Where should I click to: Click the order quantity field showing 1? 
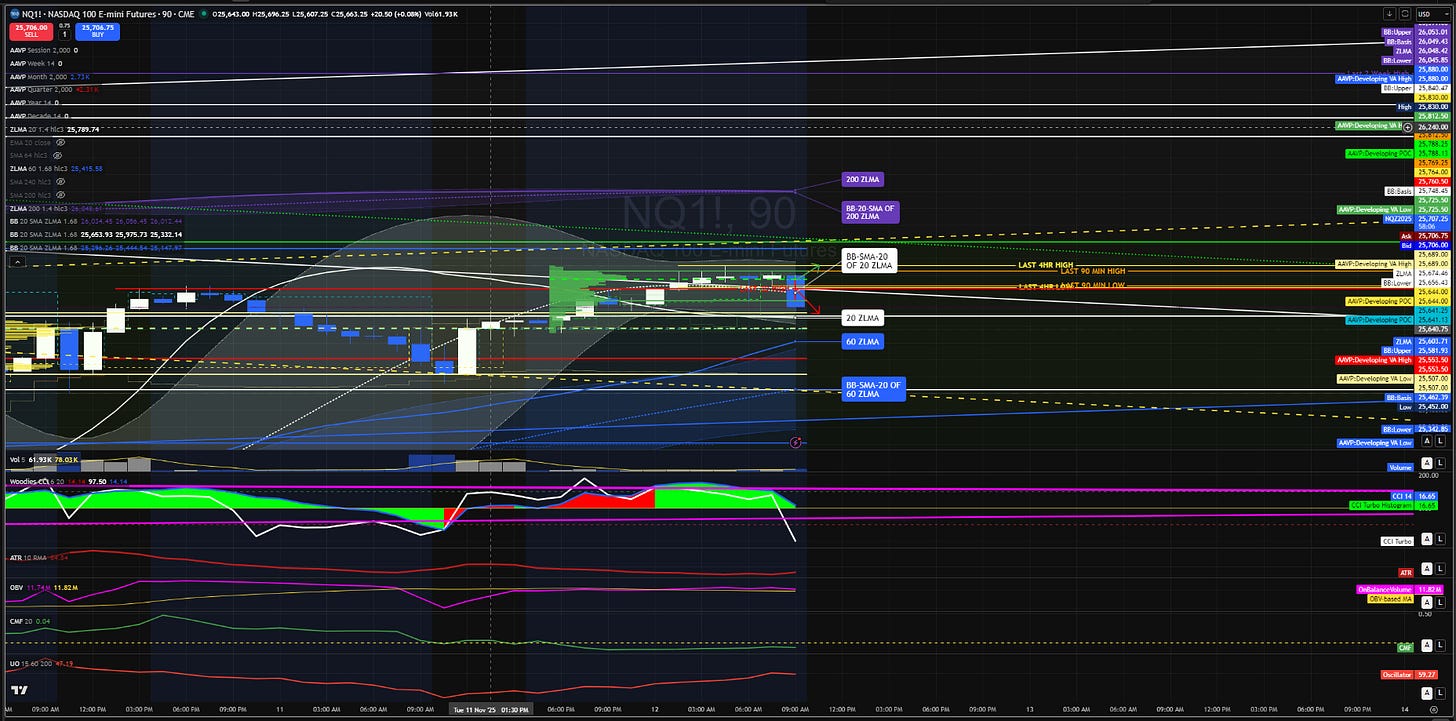click(64, 35)
